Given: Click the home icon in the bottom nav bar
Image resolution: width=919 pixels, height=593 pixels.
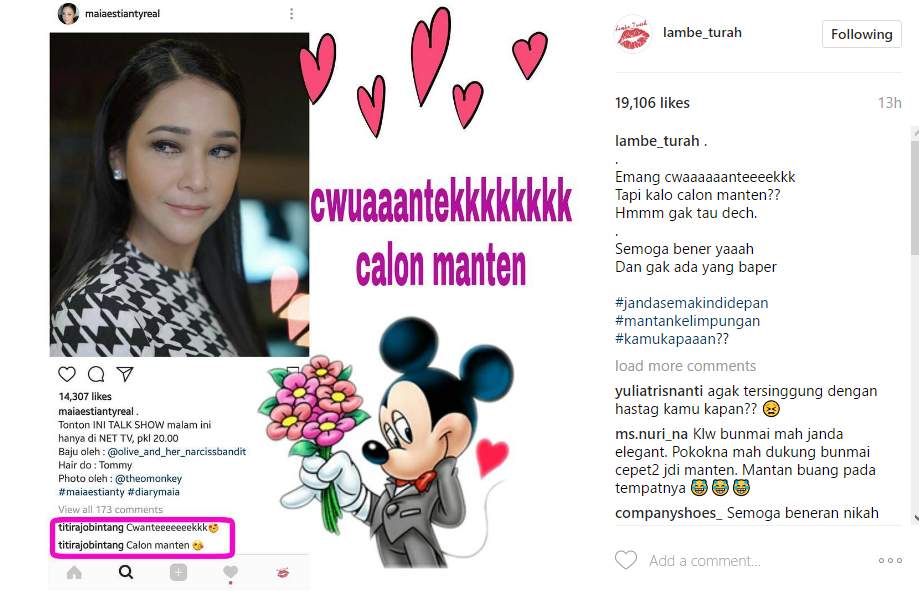Looking at the screenshot, I should pos(74,572).
